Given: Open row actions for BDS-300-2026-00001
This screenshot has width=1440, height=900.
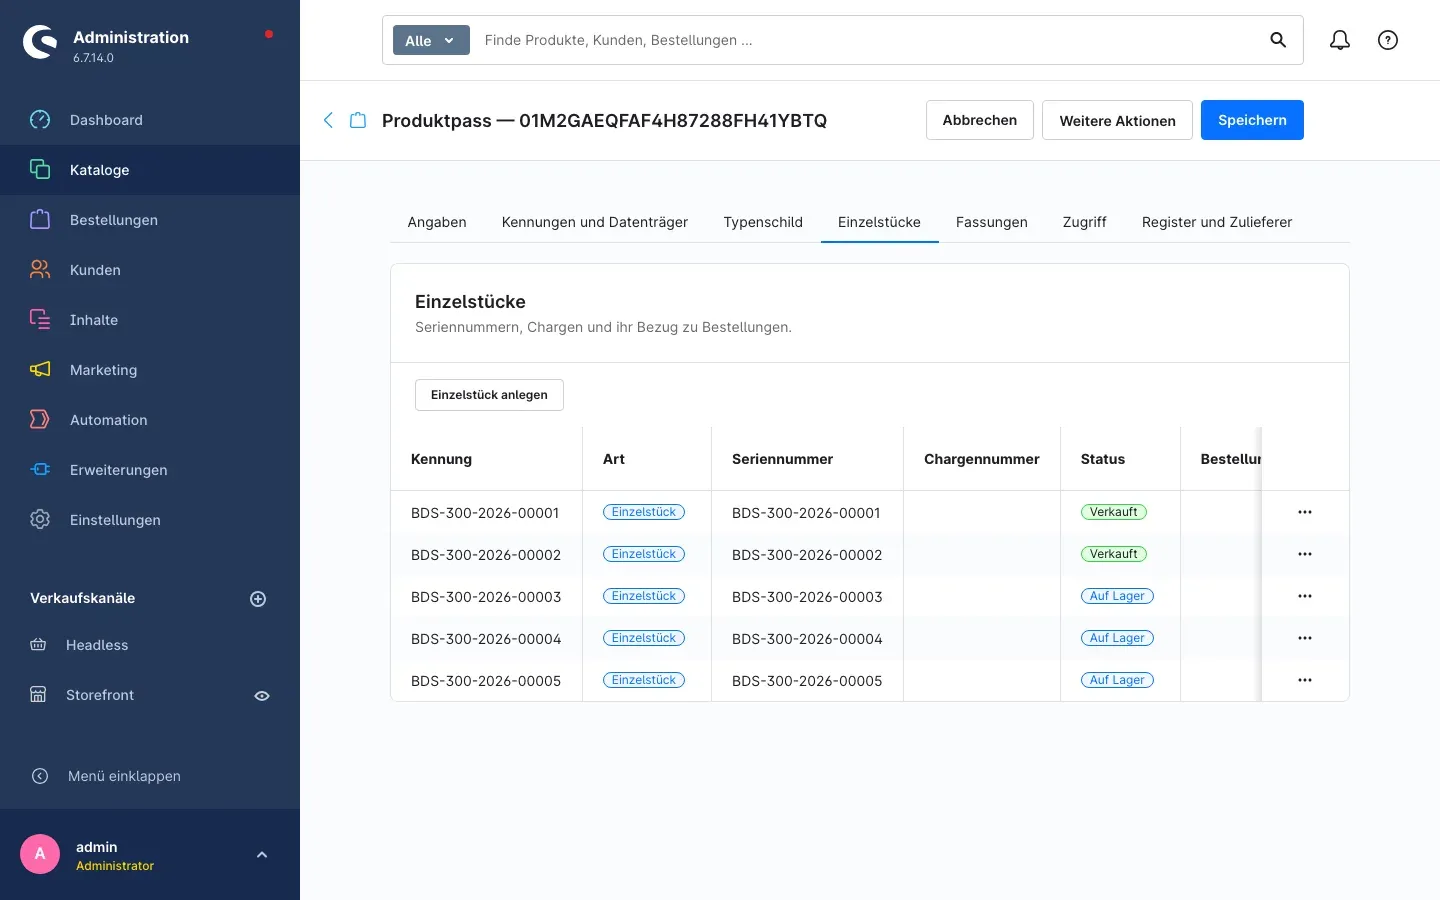Looking at the screenshot, I should [x=1305, y=512].
